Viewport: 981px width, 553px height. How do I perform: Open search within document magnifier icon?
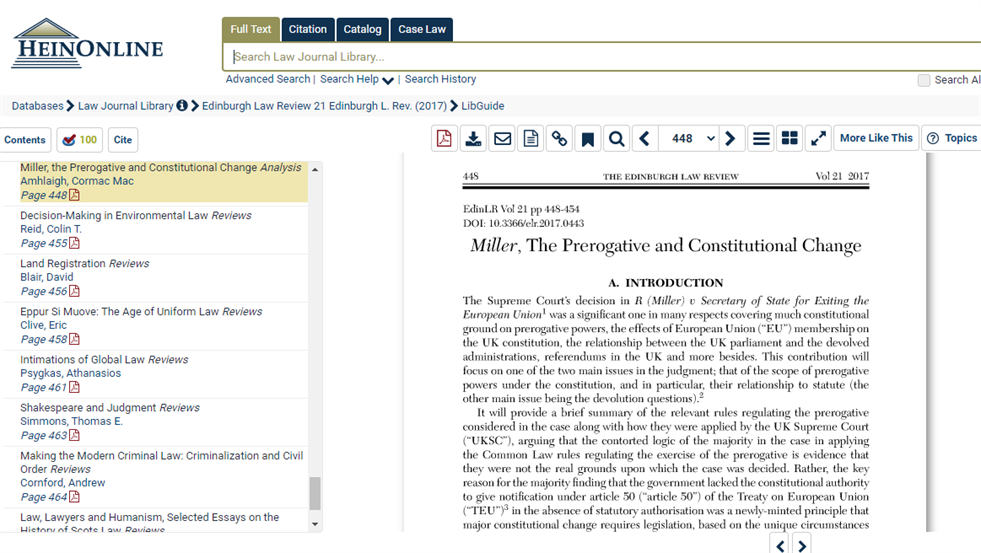pyautogui.click(x=616, y=138)
